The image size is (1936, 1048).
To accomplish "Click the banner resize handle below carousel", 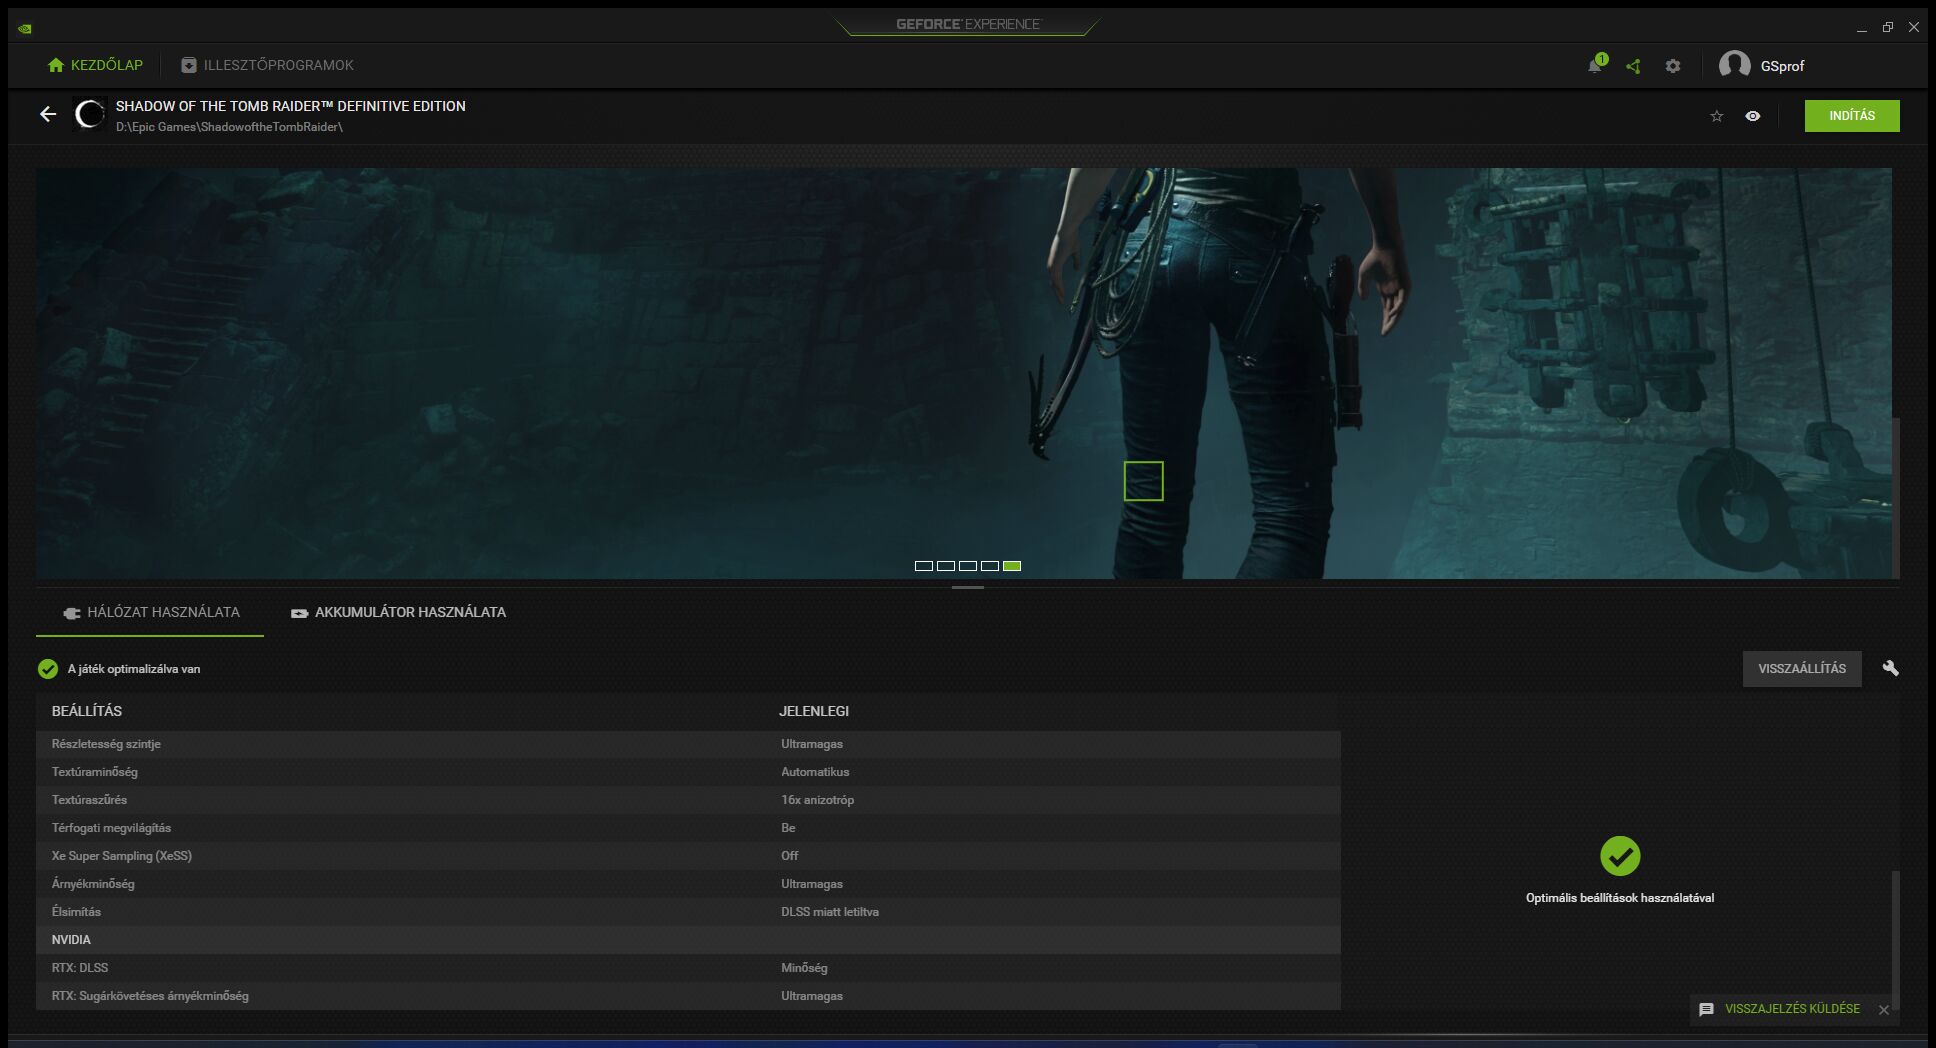I will pos(968,588).
